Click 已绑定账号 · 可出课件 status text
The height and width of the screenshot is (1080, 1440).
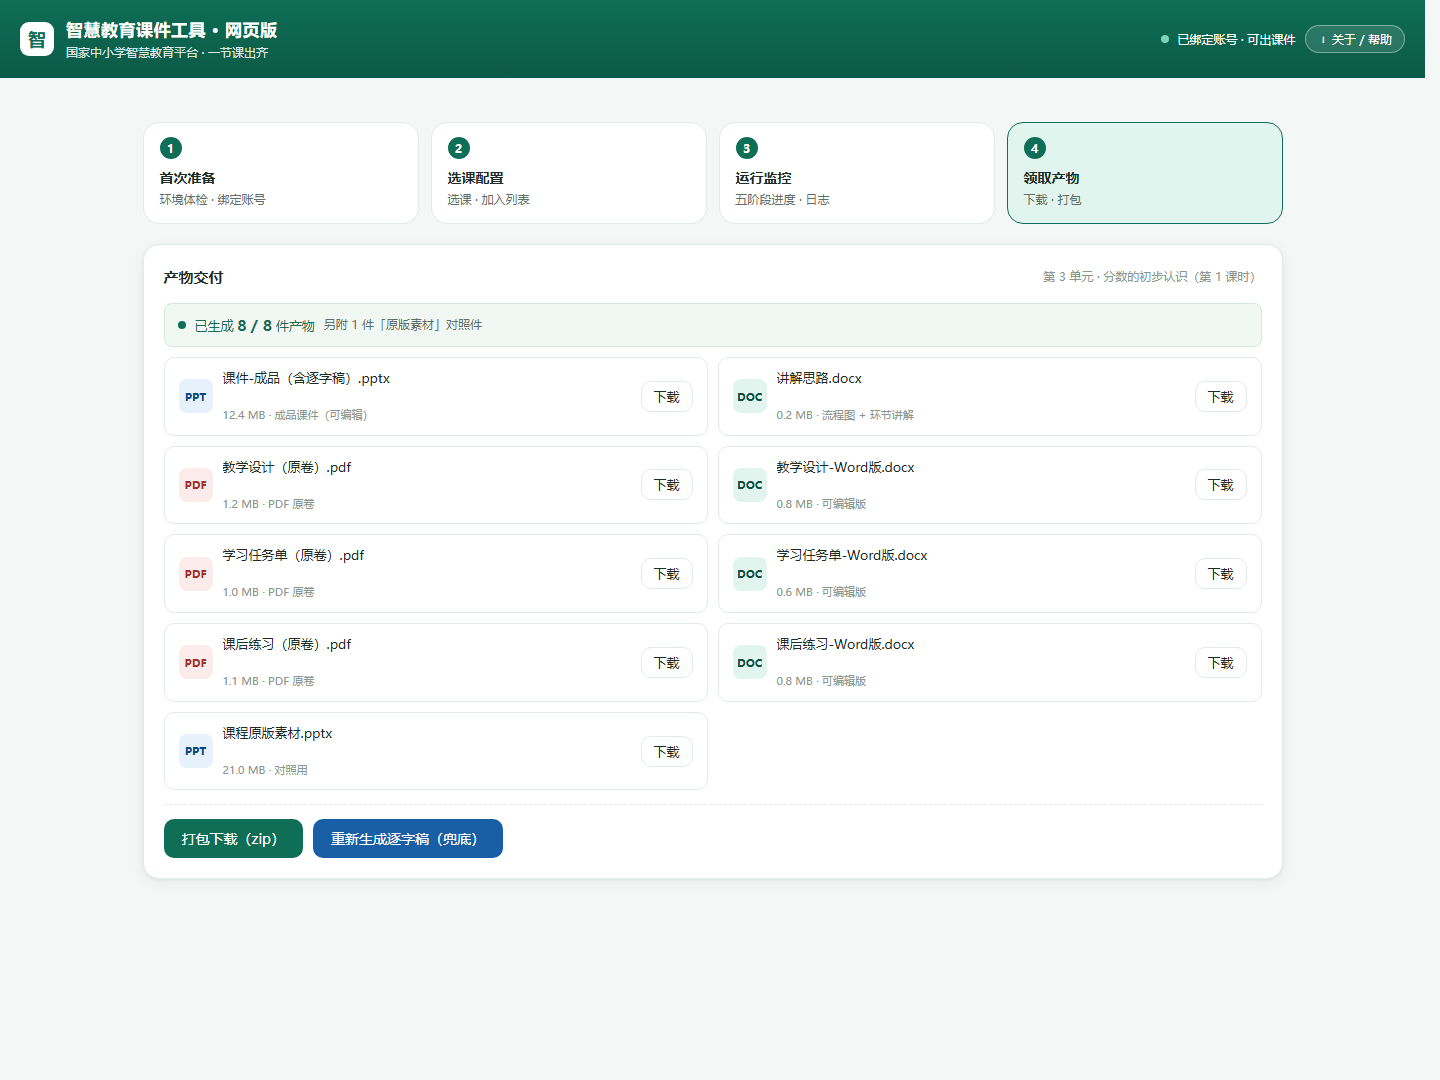(x=1236, y=40)
